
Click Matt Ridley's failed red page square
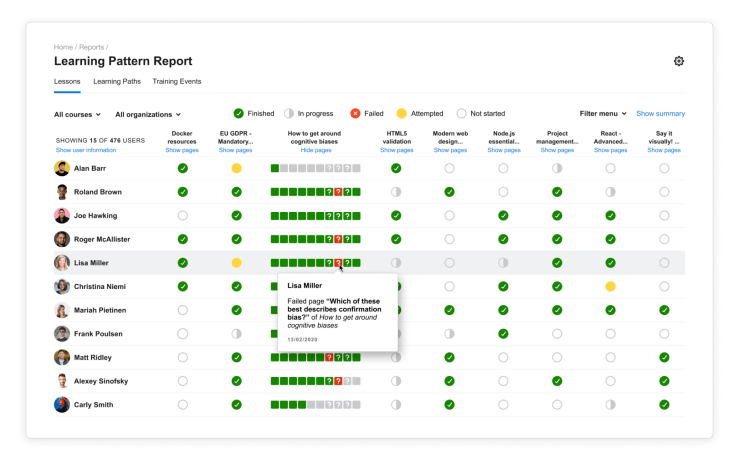[x=329, y=358]
